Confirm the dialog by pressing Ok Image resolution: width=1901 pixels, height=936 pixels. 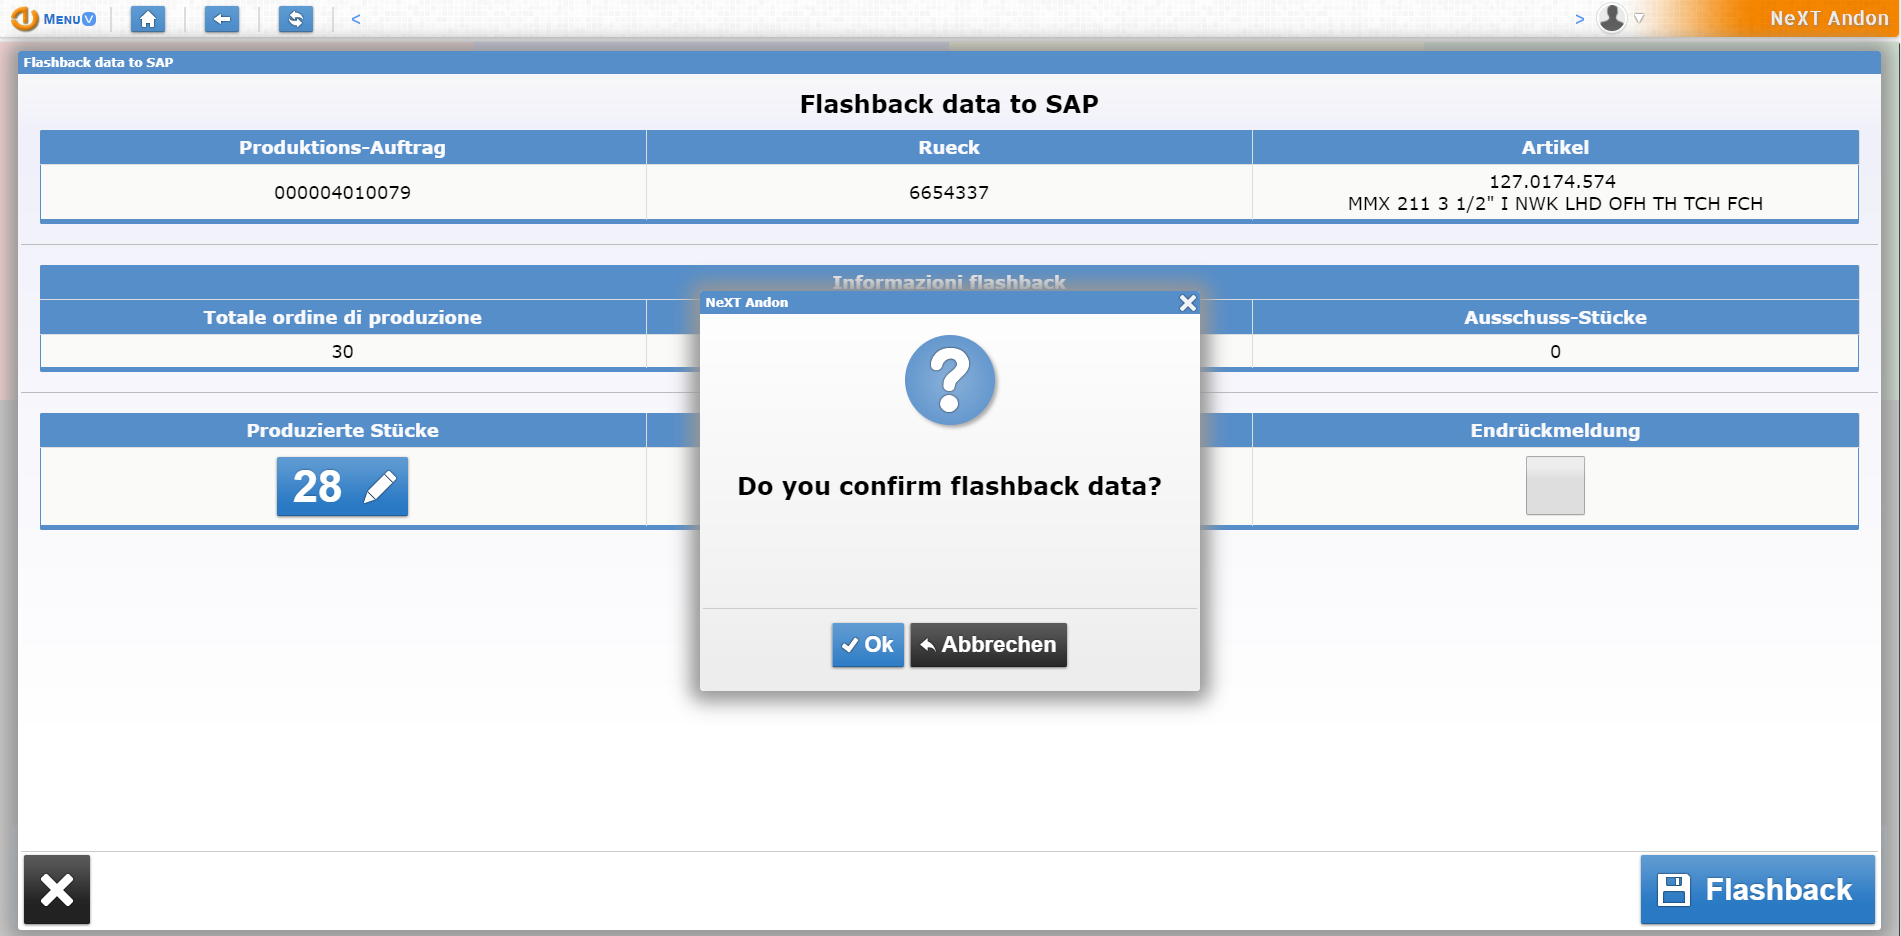[866, 645]
